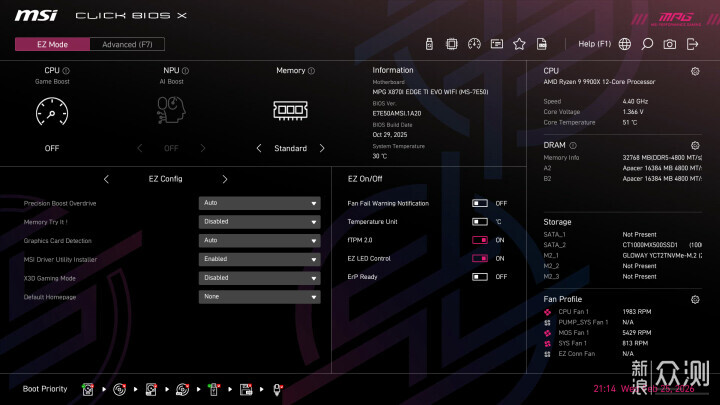Open the language globe icon
Image resolution: width=720 pixels, height=405 pixels.
[624, 44]
